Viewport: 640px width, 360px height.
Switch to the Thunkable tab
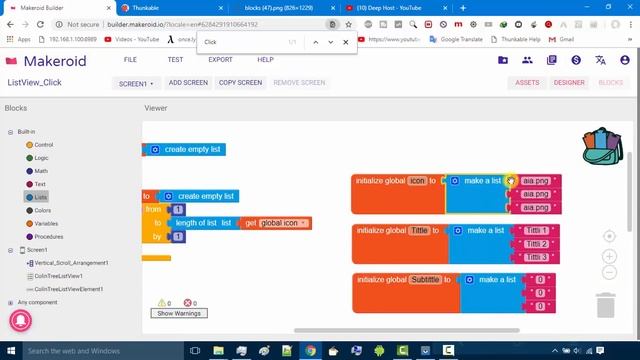coord(171,8)
